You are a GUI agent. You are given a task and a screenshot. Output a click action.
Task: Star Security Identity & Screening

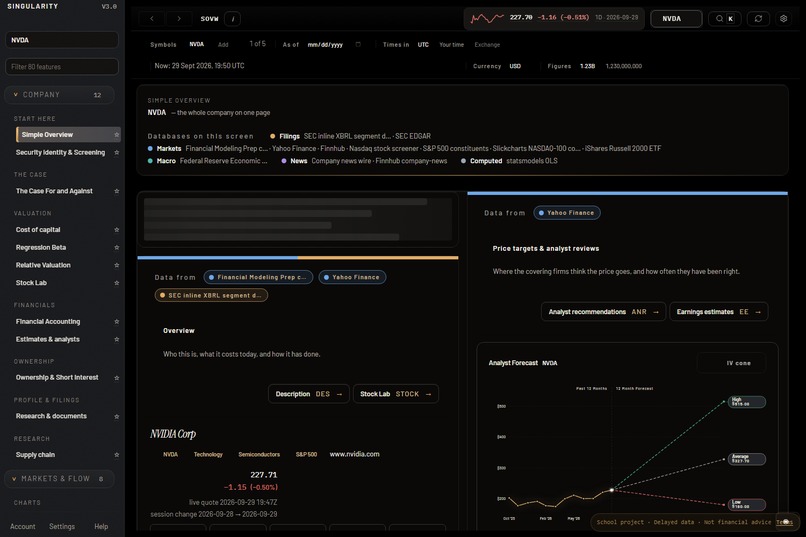pos(117,153)
